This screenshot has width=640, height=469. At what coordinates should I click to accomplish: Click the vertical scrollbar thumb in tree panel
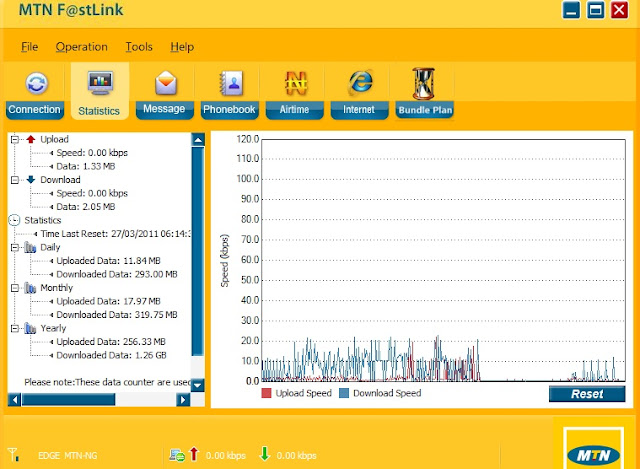tap(198, 251)
